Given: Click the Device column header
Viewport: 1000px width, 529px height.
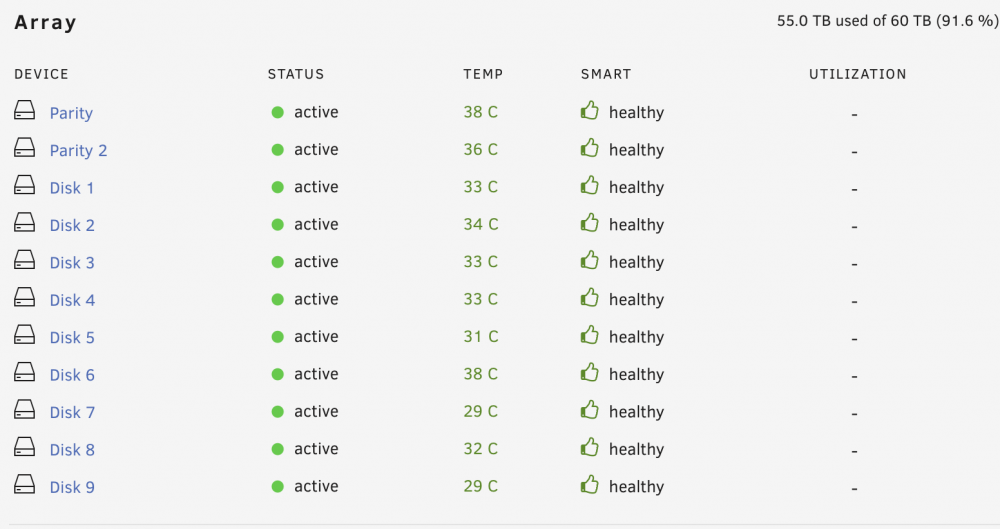Looking at the screenshot, I should coord(41,74).
